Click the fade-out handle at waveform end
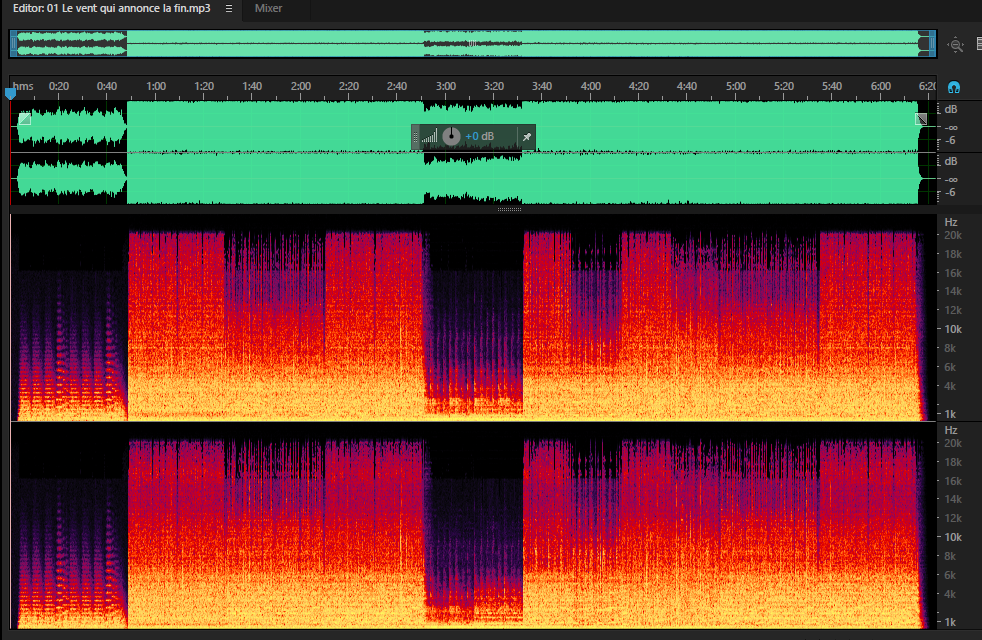This screenshot has width=982, height=640. (x=921, y=118)
